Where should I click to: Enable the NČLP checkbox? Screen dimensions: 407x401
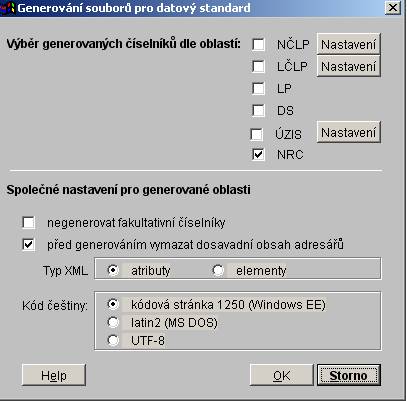coord(258,44)
